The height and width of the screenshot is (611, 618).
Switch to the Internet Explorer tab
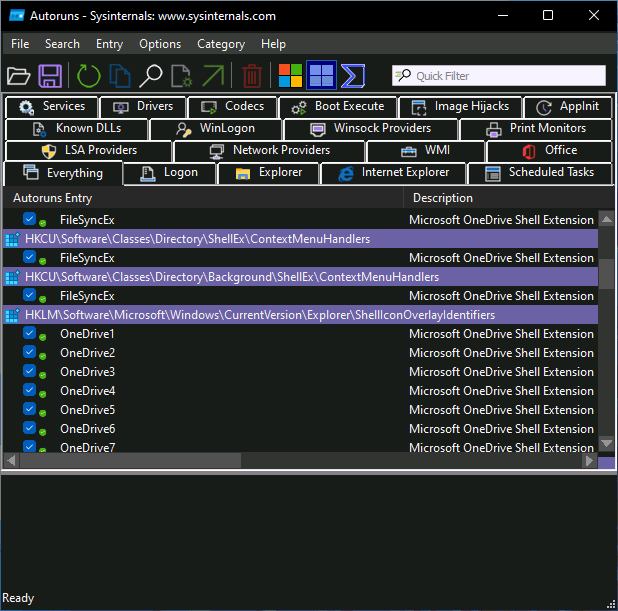(x=393, y=173)
